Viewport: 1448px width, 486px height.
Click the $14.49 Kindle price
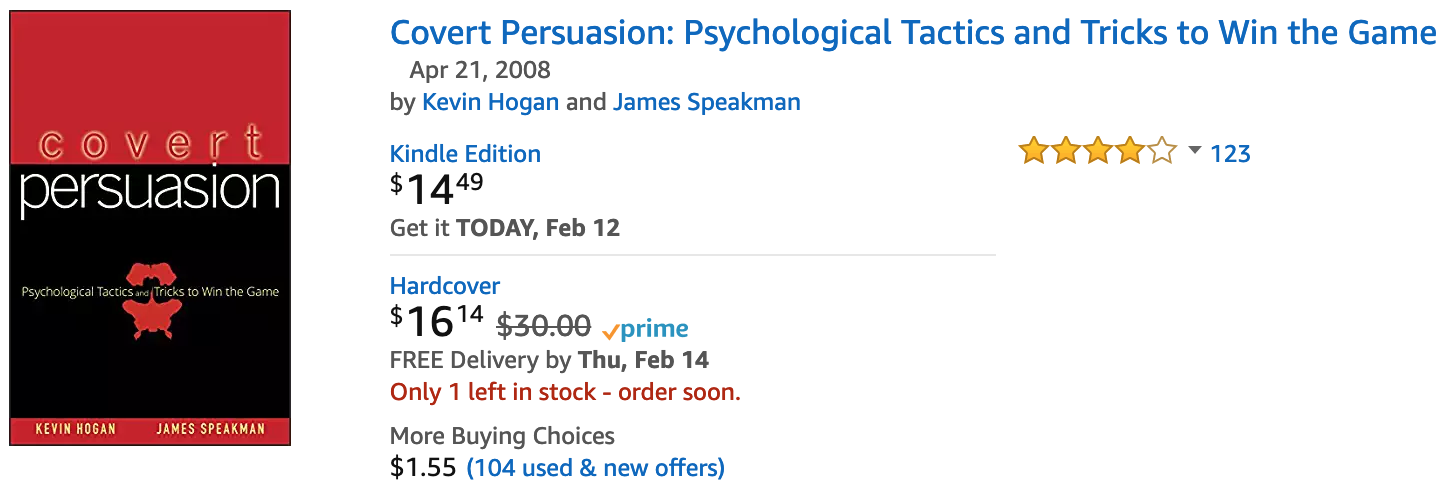[x=437, y=188]
